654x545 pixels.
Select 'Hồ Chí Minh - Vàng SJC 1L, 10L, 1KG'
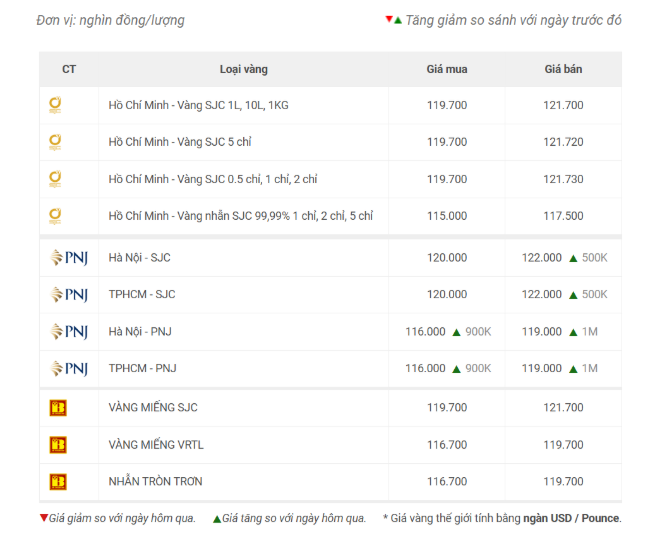tap(199, 105)
